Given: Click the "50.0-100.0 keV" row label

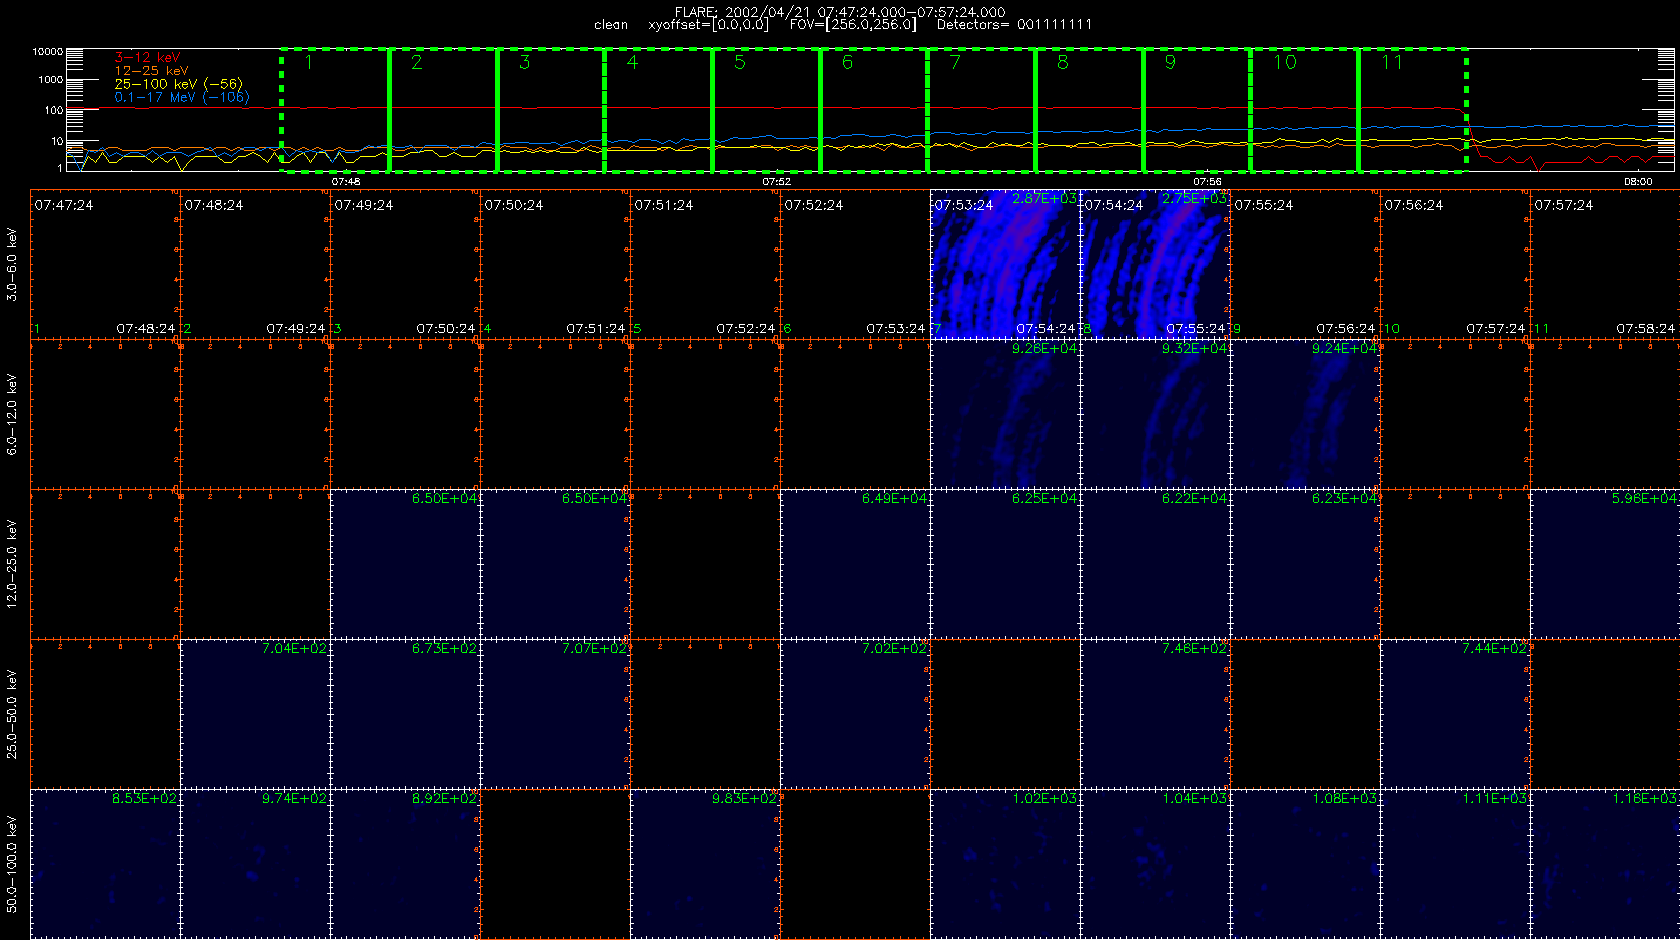Looking at the screenshot, I should [x=12, y=864].
